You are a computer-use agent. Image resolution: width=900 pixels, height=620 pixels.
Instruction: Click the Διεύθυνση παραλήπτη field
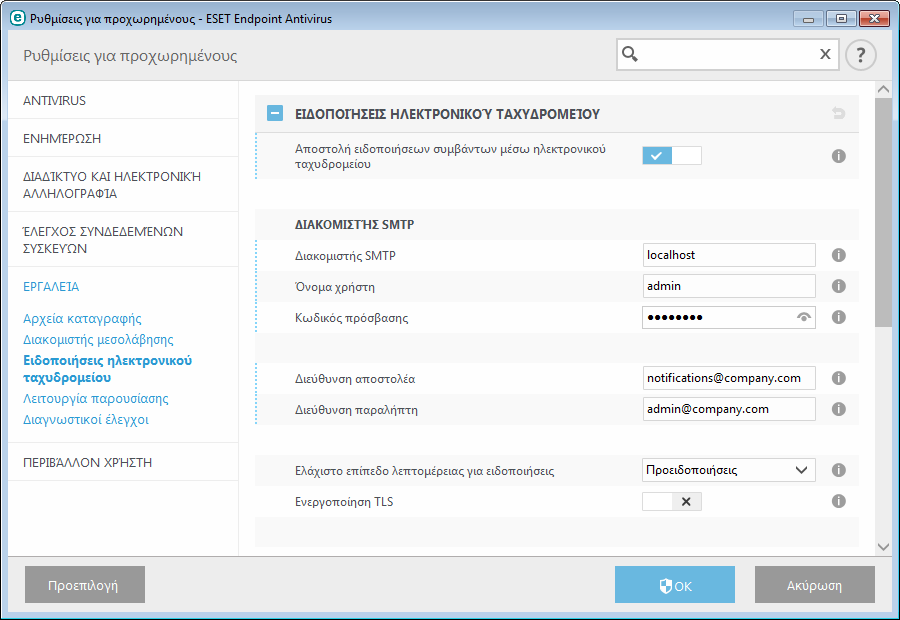pos(729,409)
